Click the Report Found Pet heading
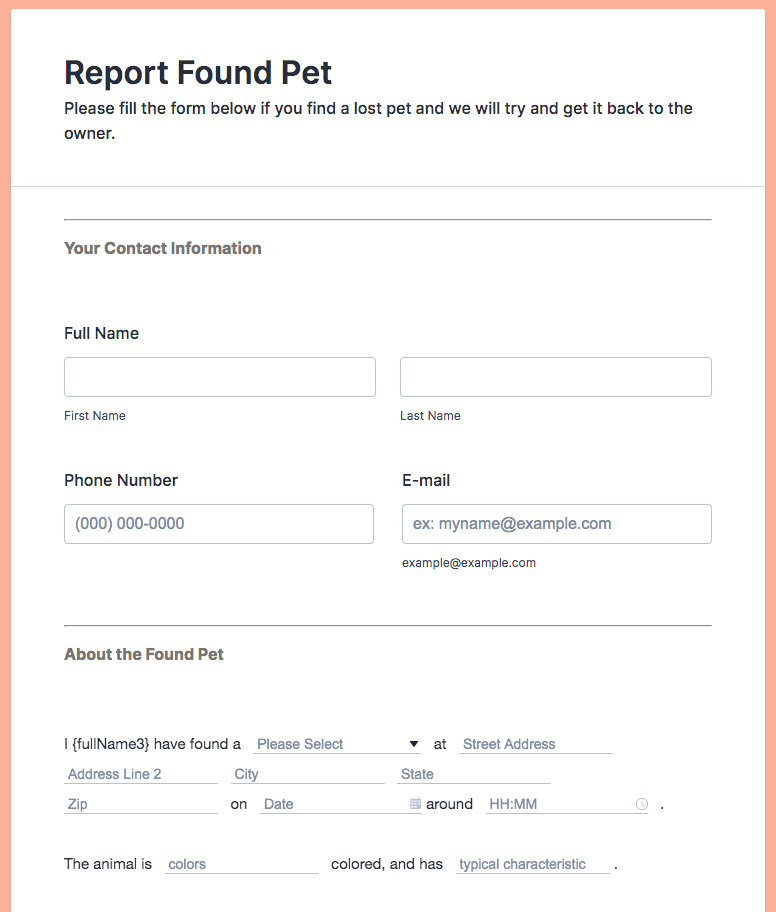The height and width of the screenshot is (912, 776). tap(198, 72)
